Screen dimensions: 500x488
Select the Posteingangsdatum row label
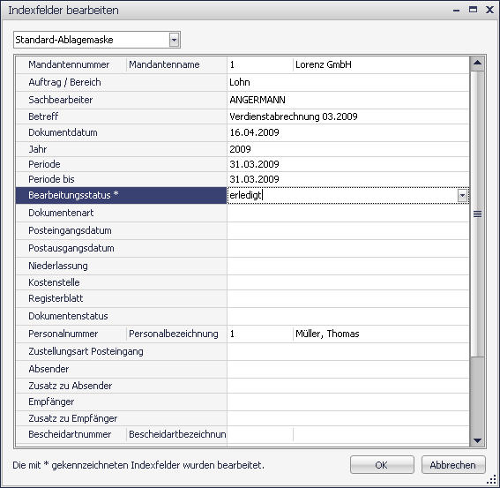(70, 230)
